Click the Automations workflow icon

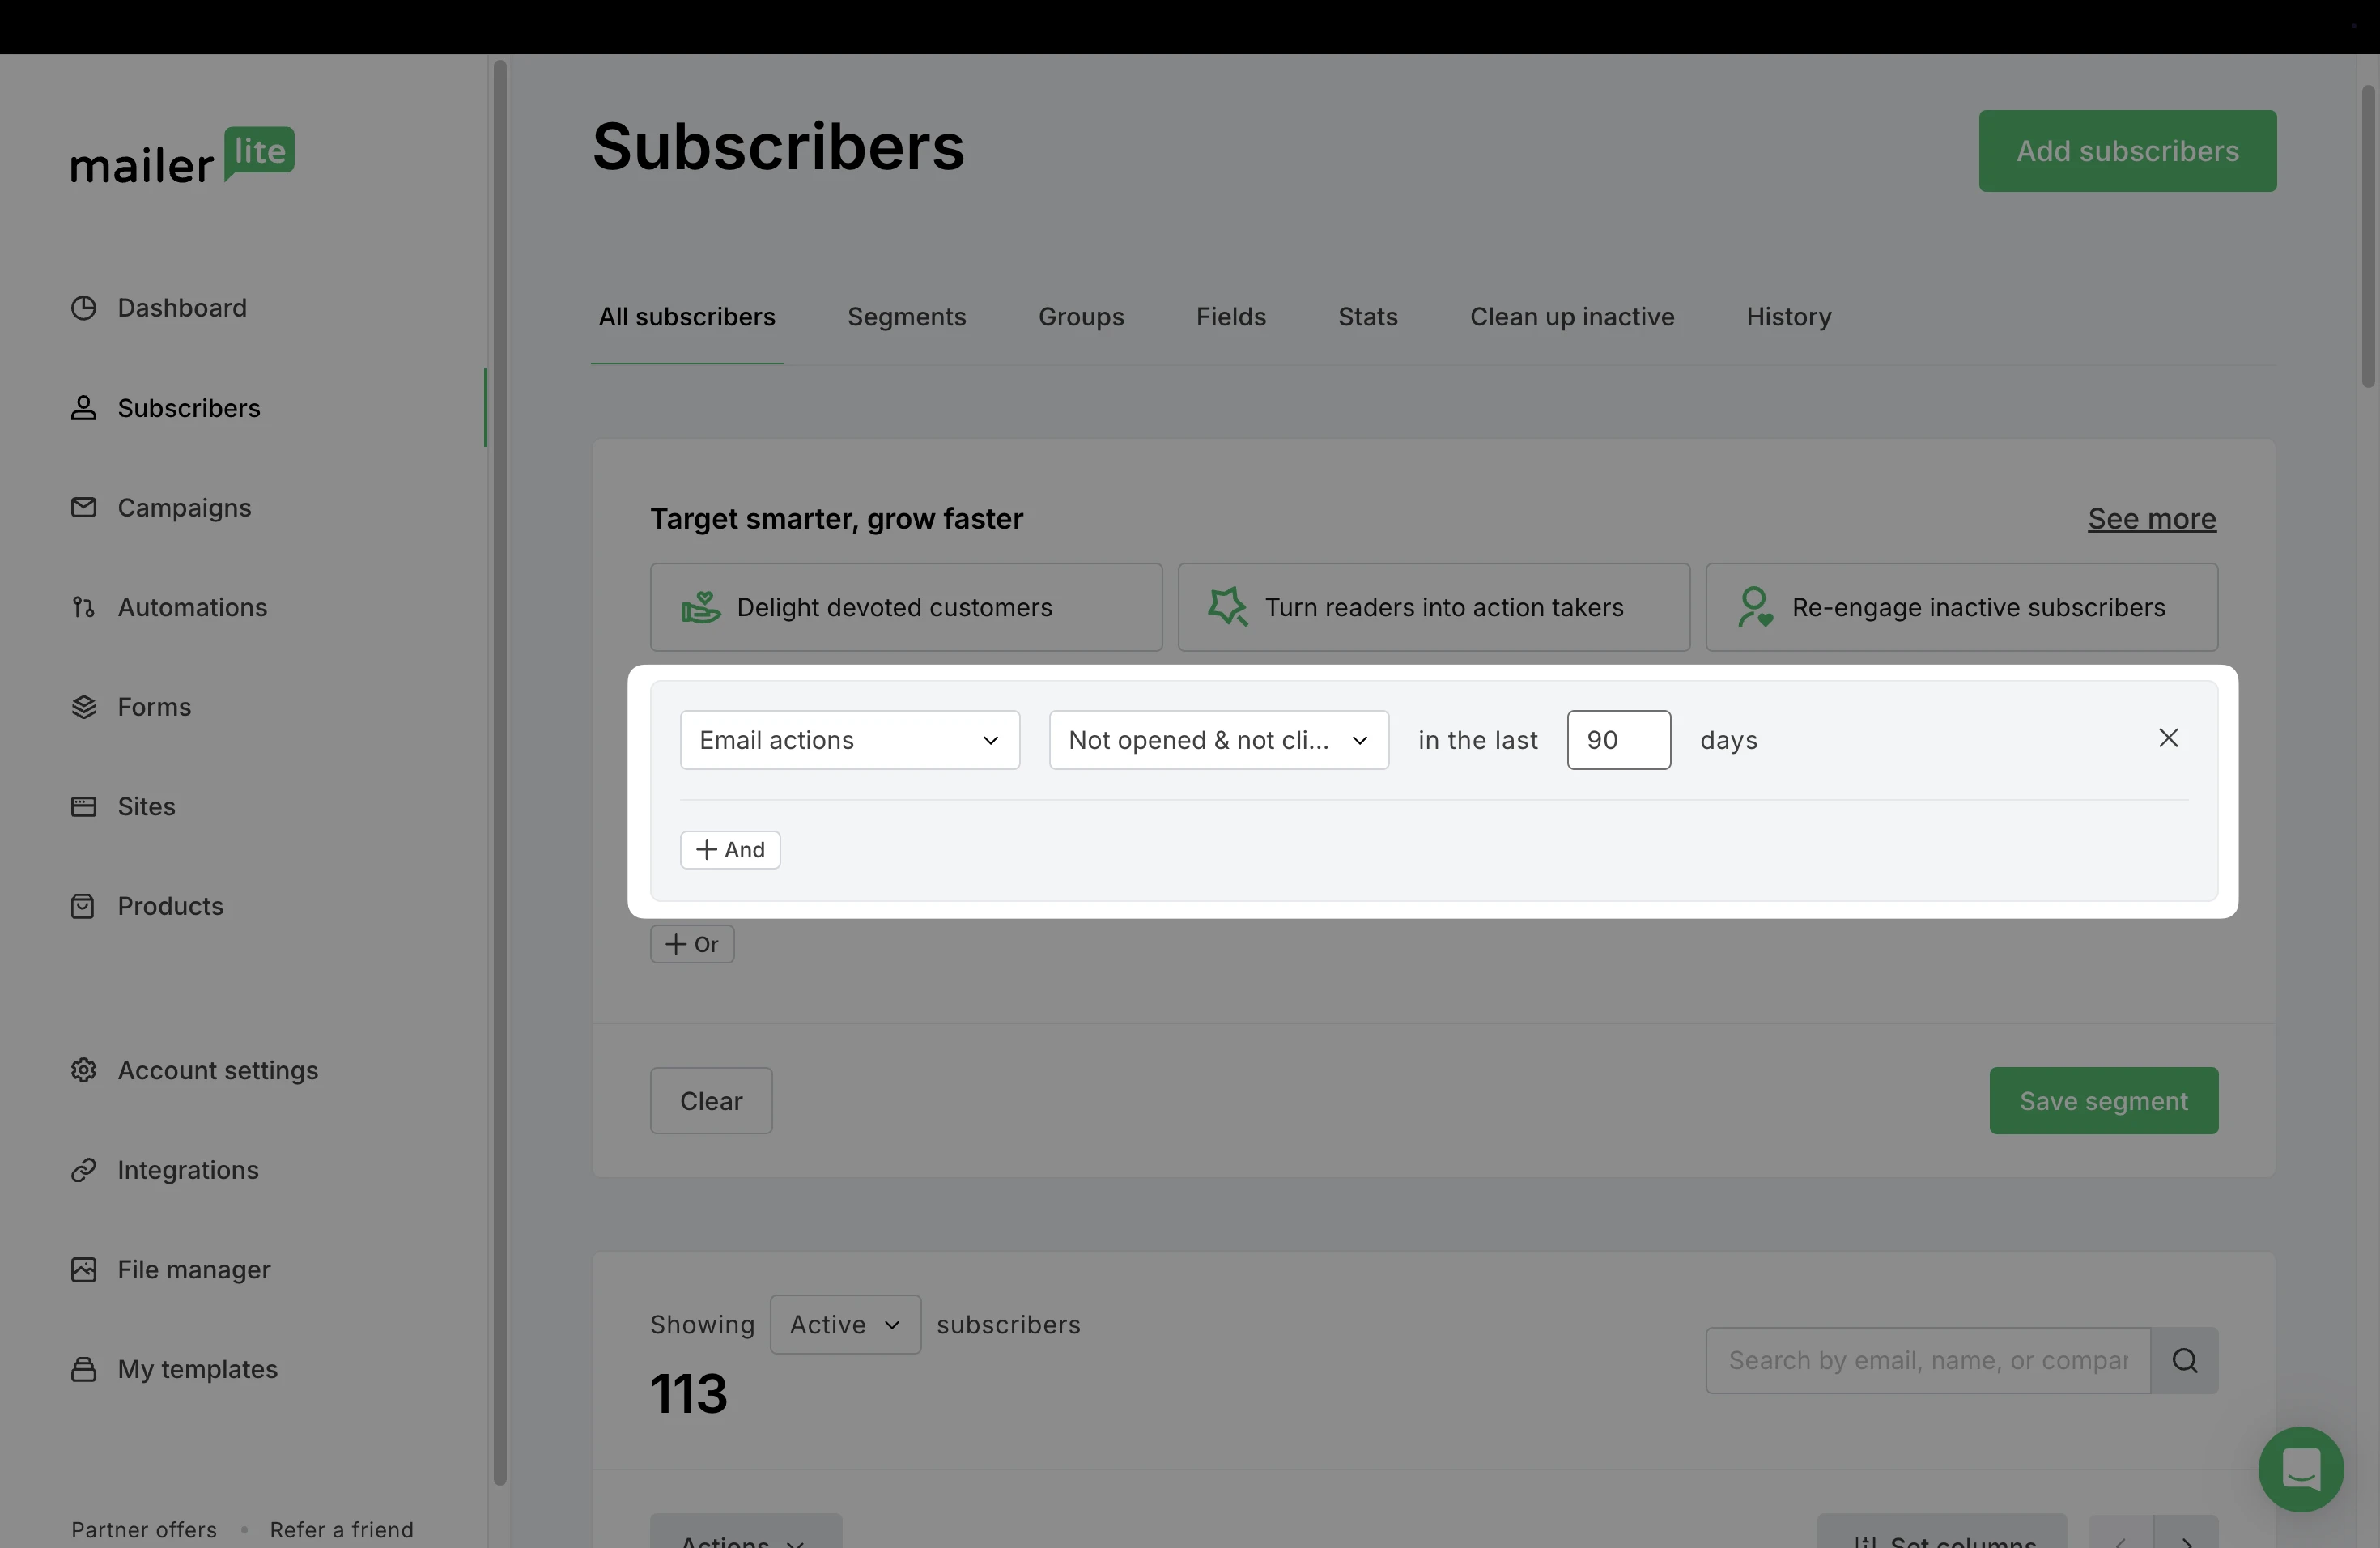[84, 607]
